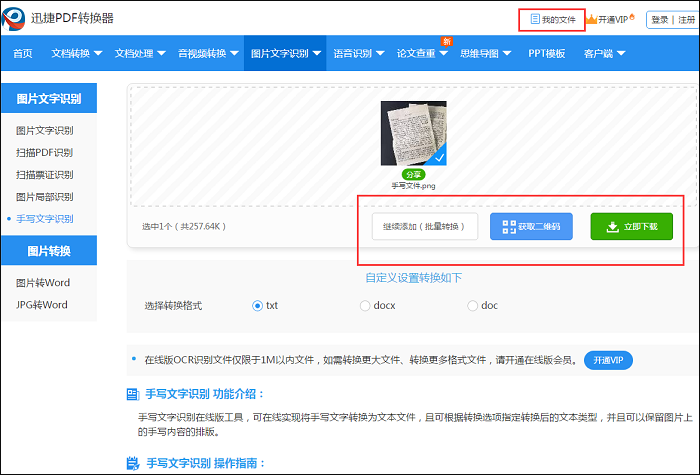Image resolution: width=700 pixels, height=475 pixels.
Task: Click 继续添加（批量转换）button
Action: [425, 226]
